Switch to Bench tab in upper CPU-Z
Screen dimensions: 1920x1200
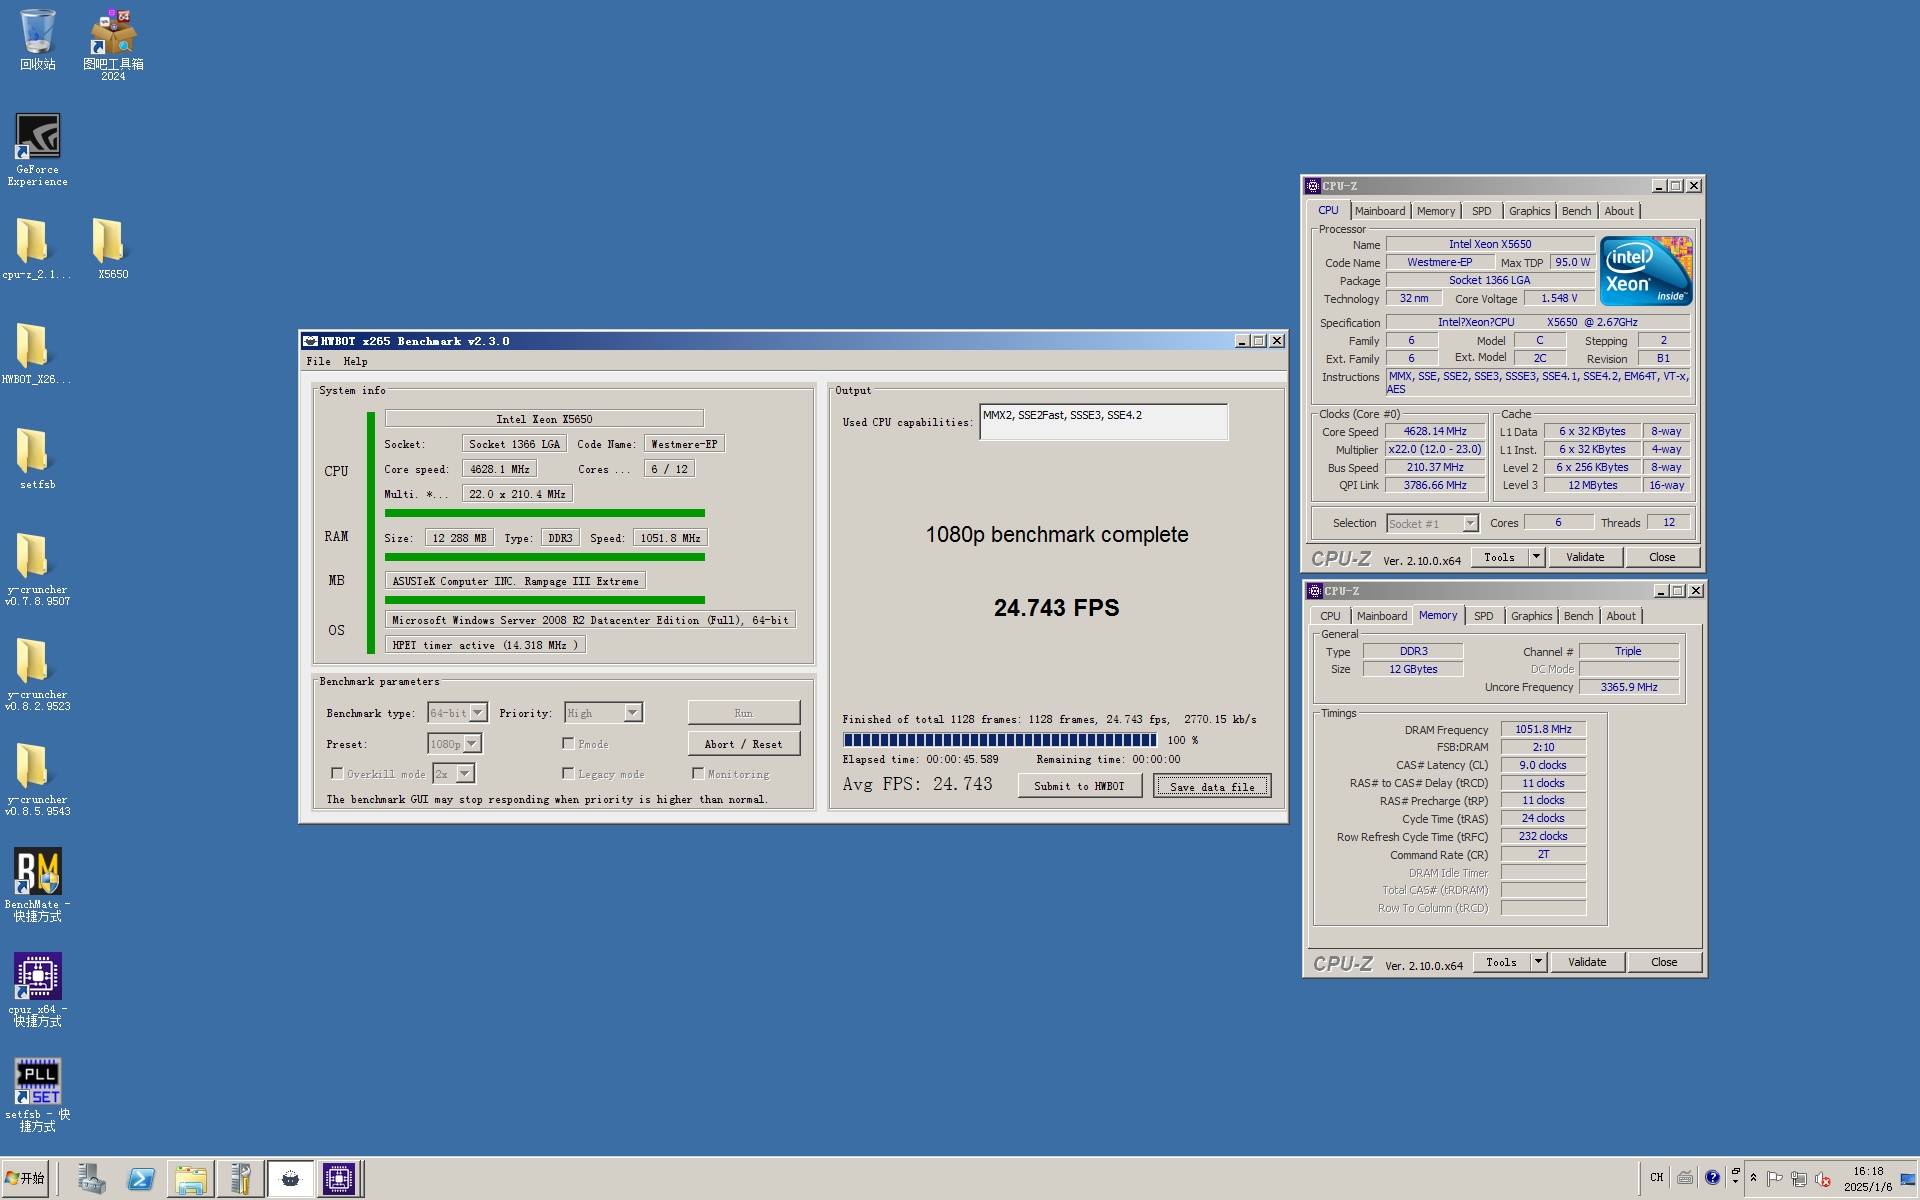pyautogui.click(x=1576, y=211)
